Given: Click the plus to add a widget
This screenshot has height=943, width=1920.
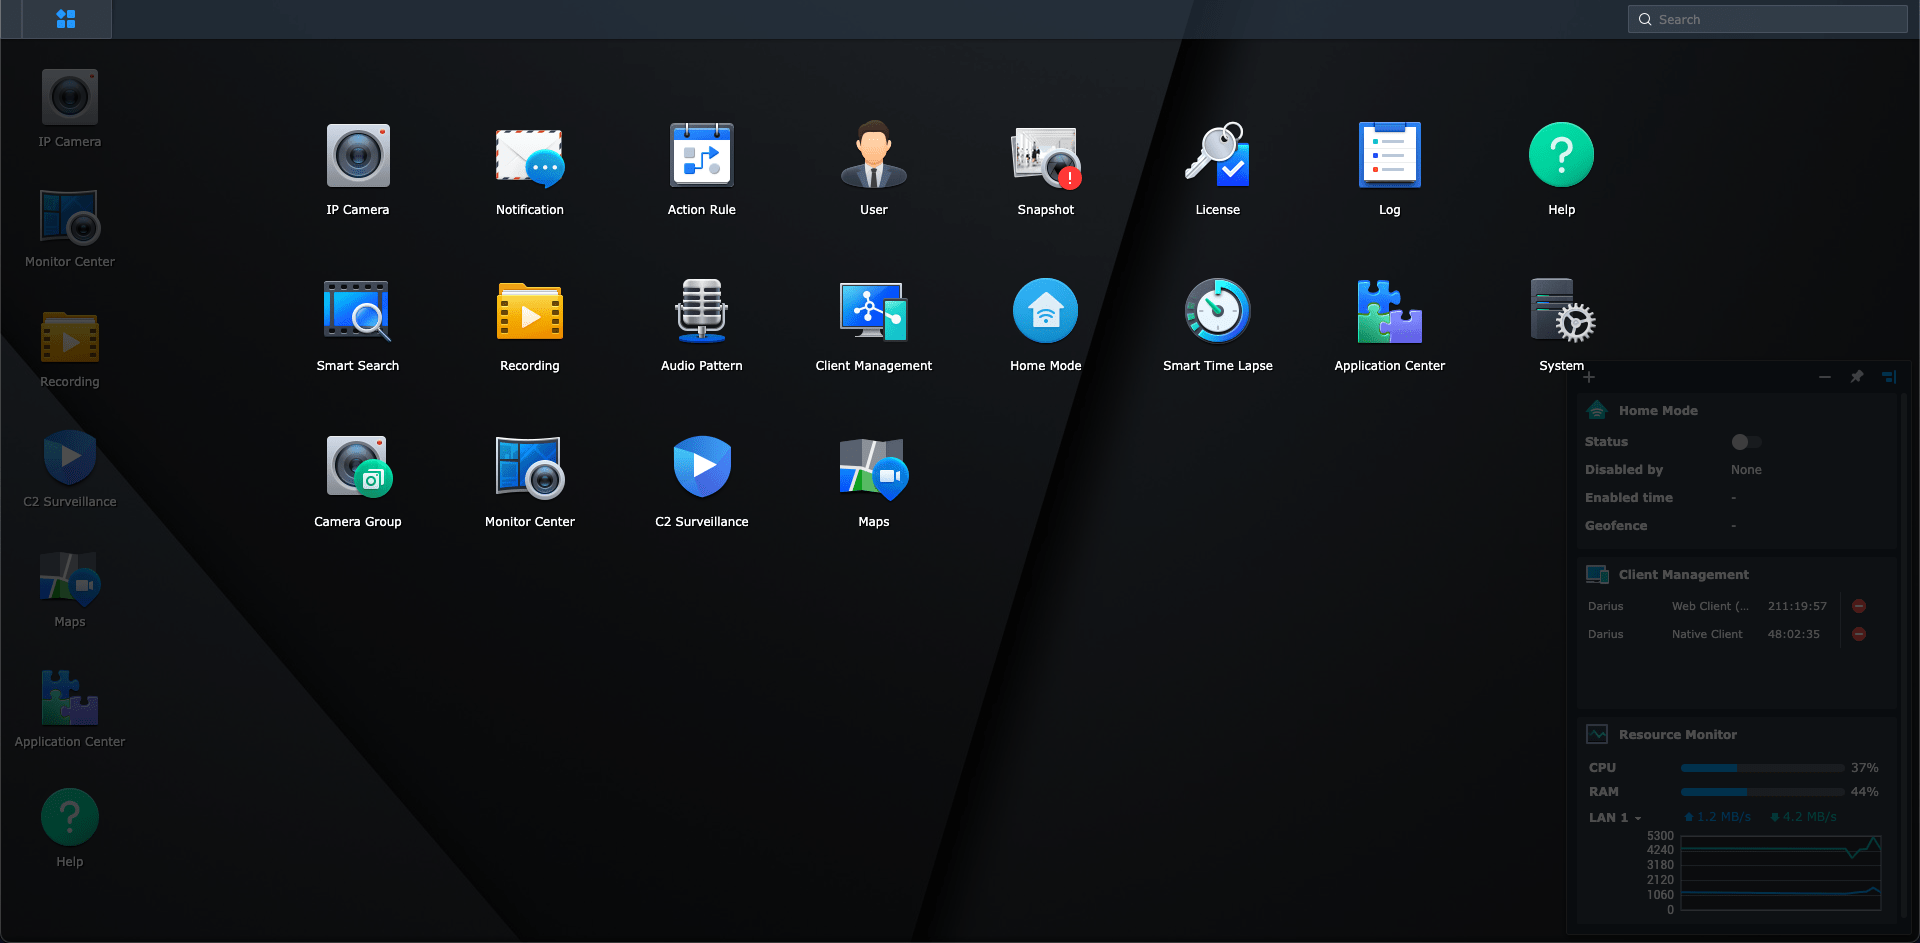Looking at the screenshot, I should [x=1589, y=377].
